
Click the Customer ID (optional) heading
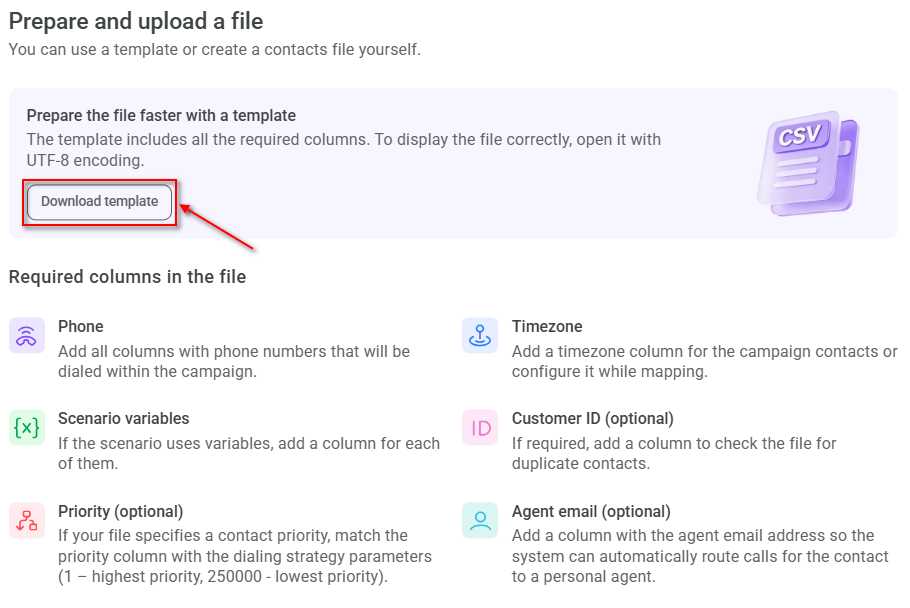pos(593,419)
